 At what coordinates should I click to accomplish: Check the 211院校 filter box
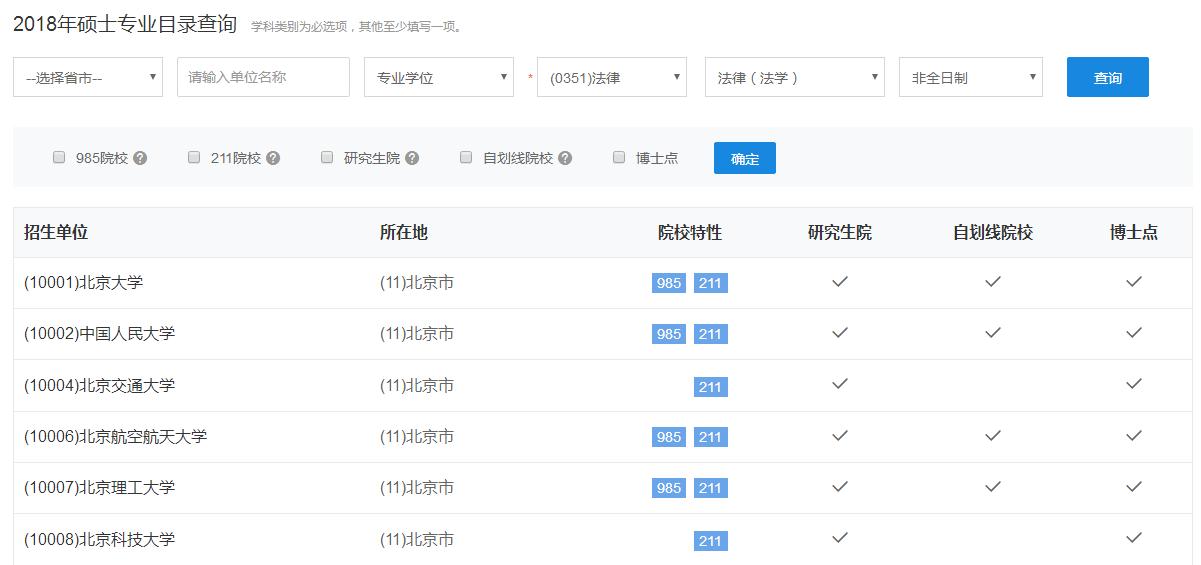[x=194, y=157]
